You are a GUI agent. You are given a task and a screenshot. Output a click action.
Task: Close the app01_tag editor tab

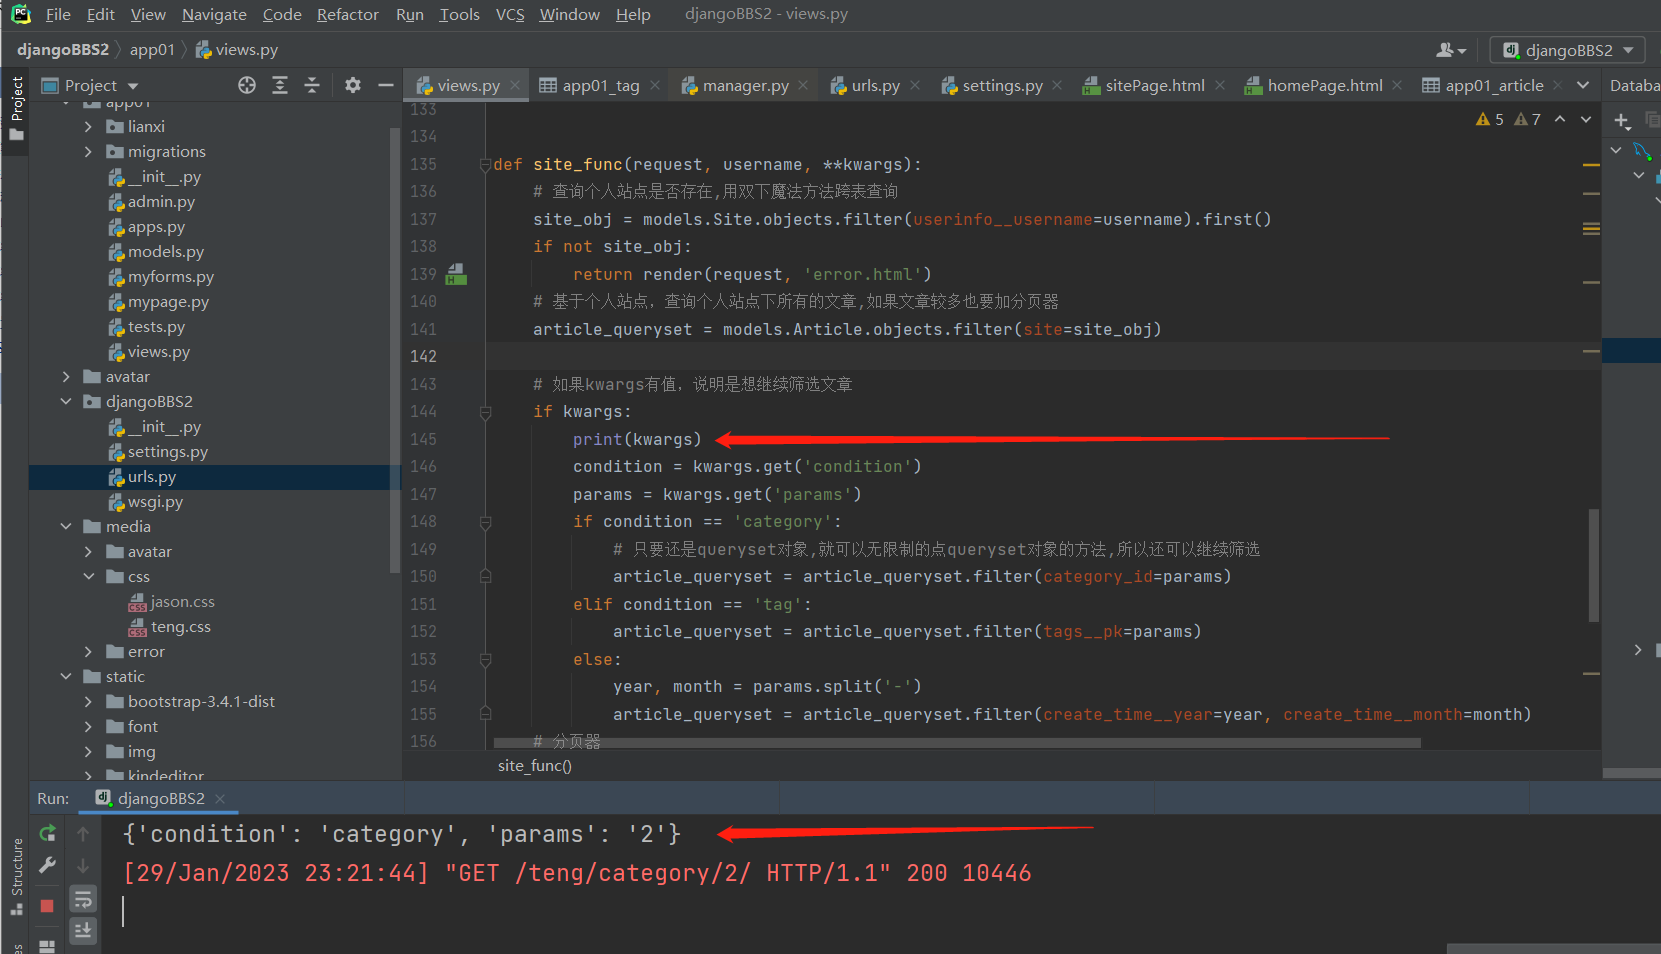point(655,85)
